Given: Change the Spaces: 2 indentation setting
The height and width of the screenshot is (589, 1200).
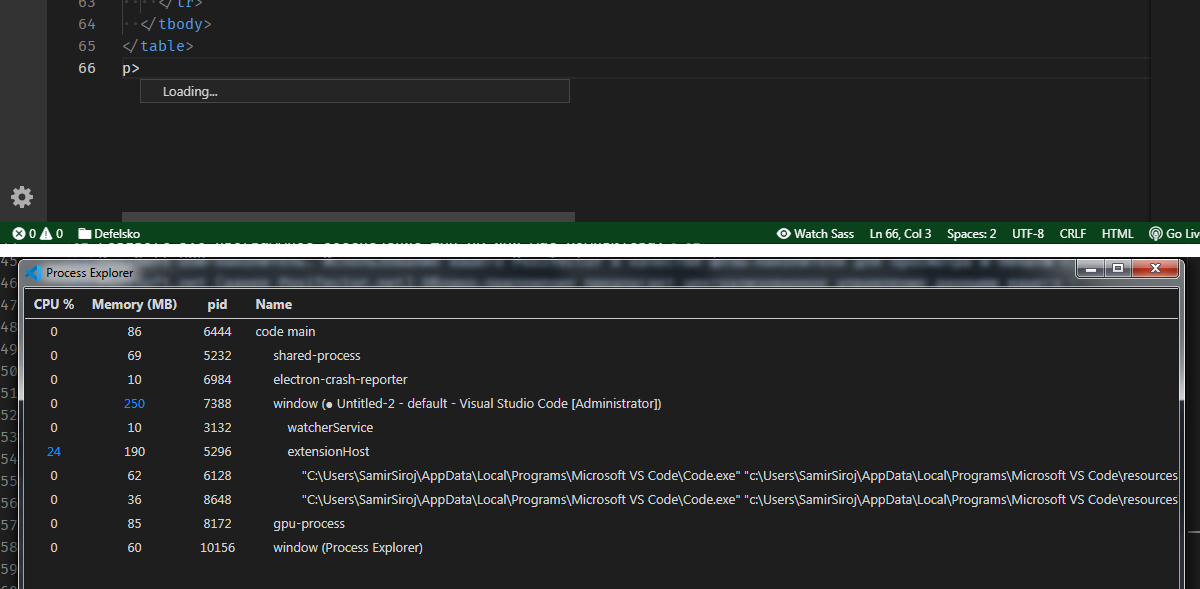Looking at the screenshot, I should [x=971, y=234].
